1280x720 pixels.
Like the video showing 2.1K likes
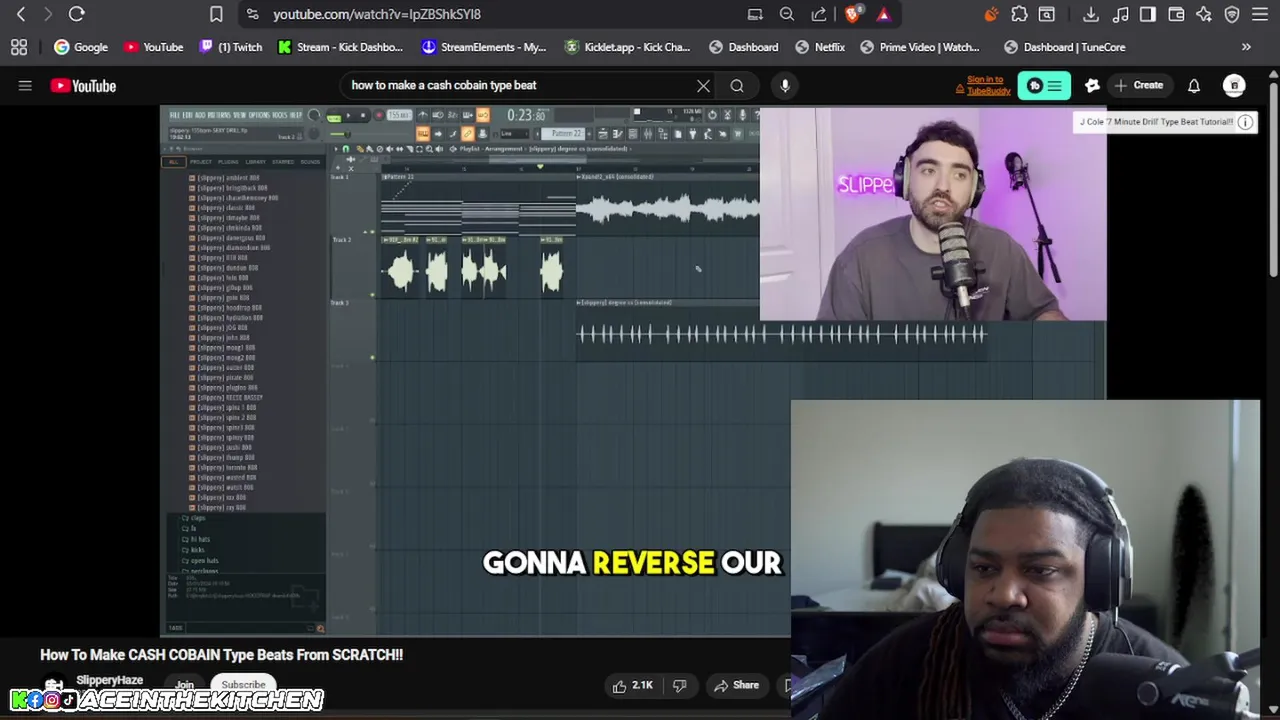[632, 685]
